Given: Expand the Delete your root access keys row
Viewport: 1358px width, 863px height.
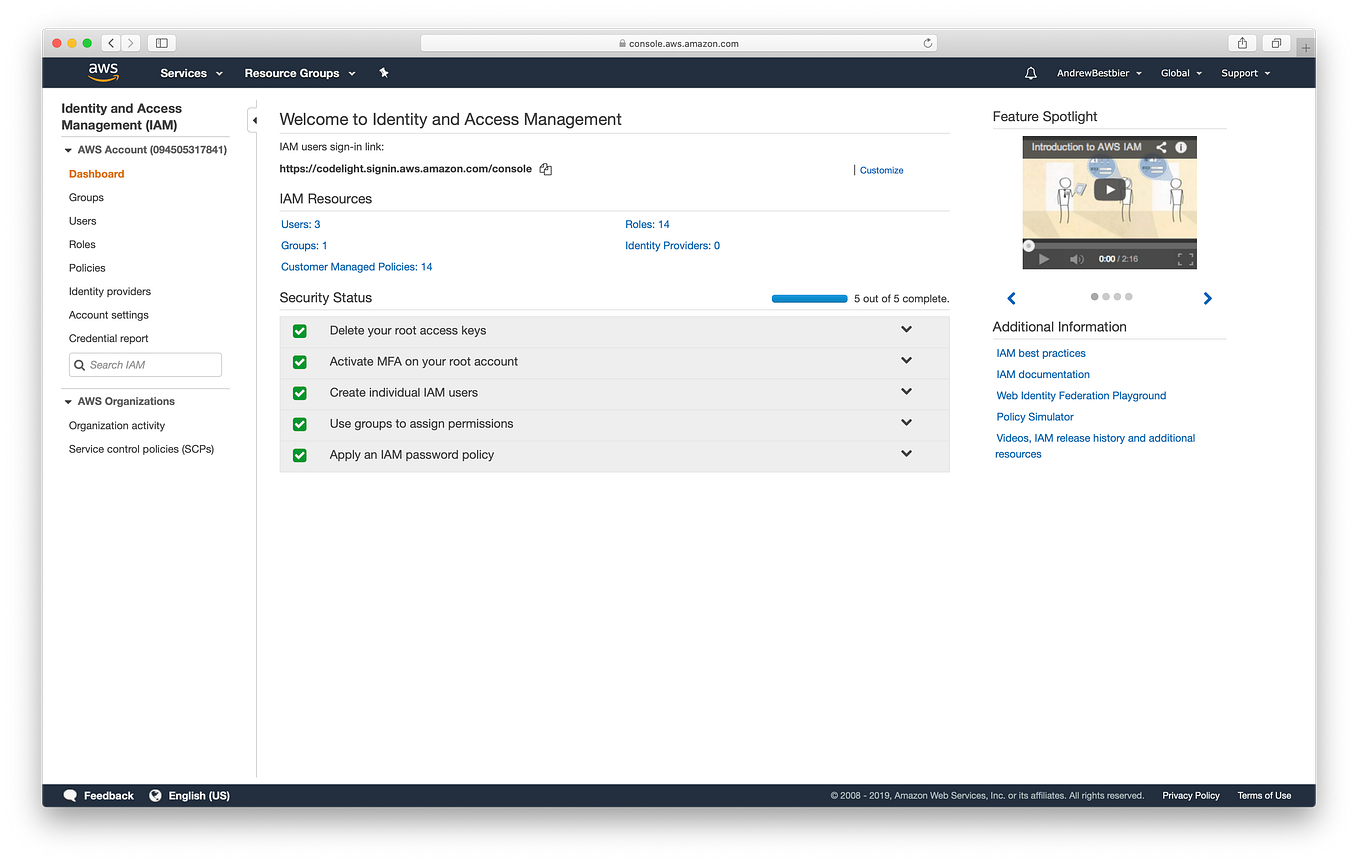Looking at the screenshot, I should pyautogui.click(x=906, y=329).
